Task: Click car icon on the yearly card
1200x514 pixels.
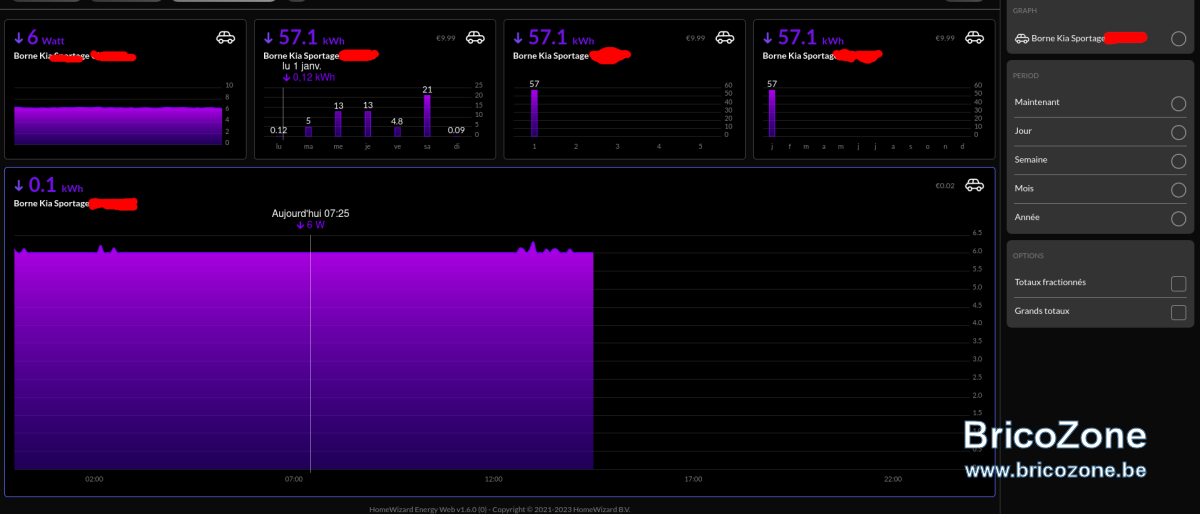Action: (x=974, y=37)
